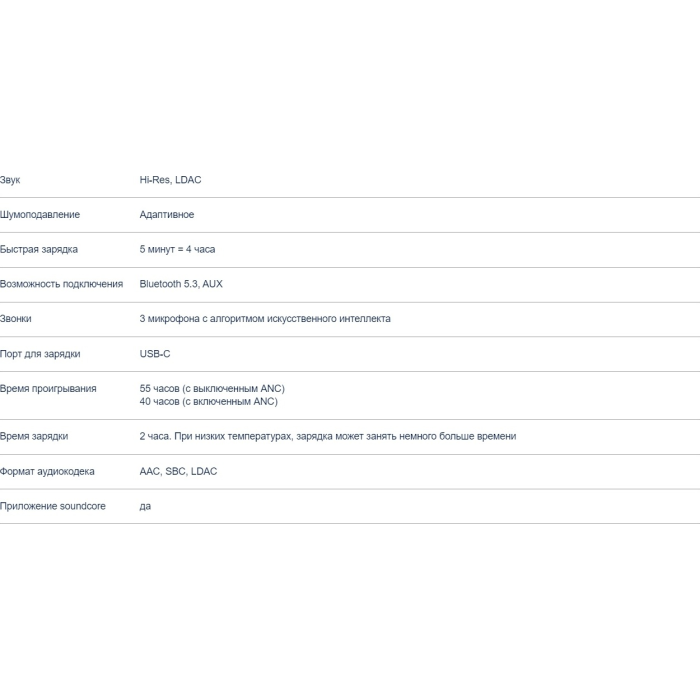Select the "5 минут = 4 часа" text
The image size is (700, 700).
tap(177, 249)
